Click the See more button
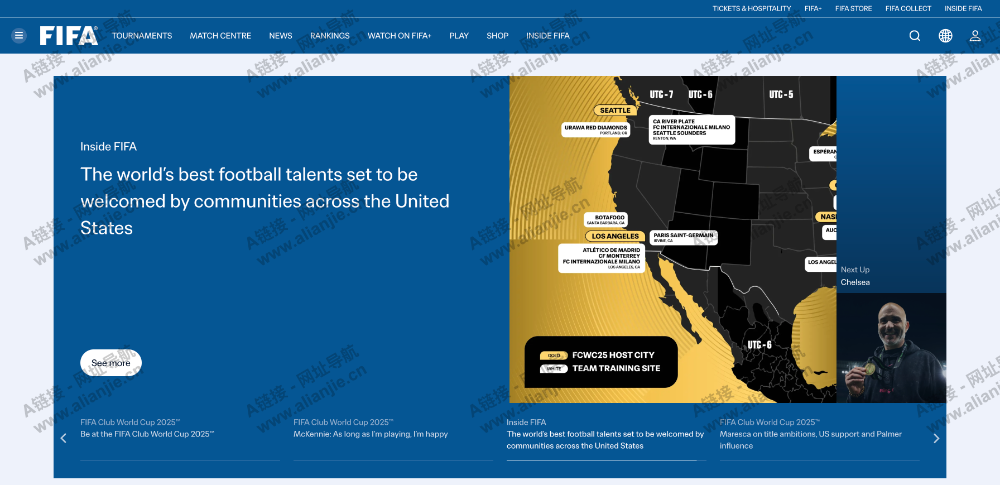This screenshot has width=1000, height=485. tap(111, 362)
